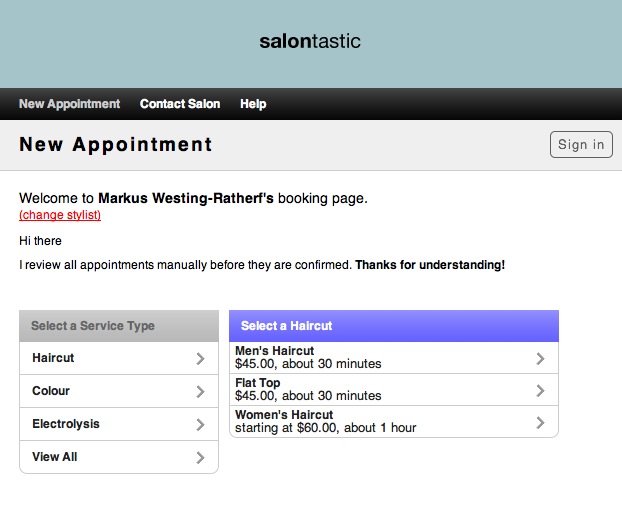Select the Colour service type
This screenshot has width=622, height=531.
coord(119,391)
